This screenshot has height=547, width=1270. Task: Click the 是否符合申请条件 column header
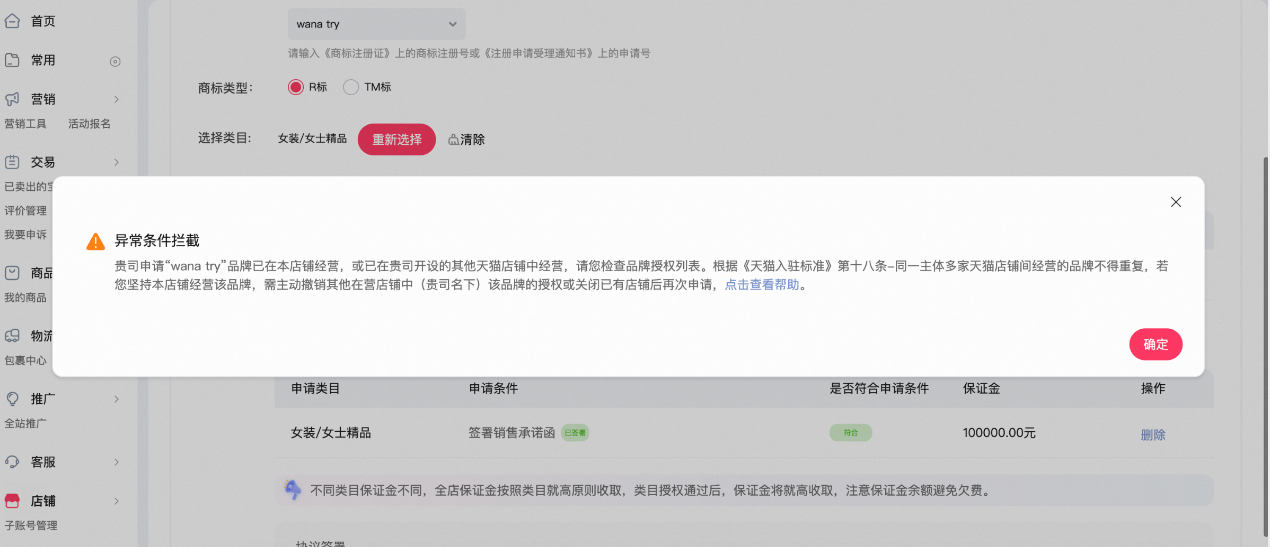pos(879,388)
